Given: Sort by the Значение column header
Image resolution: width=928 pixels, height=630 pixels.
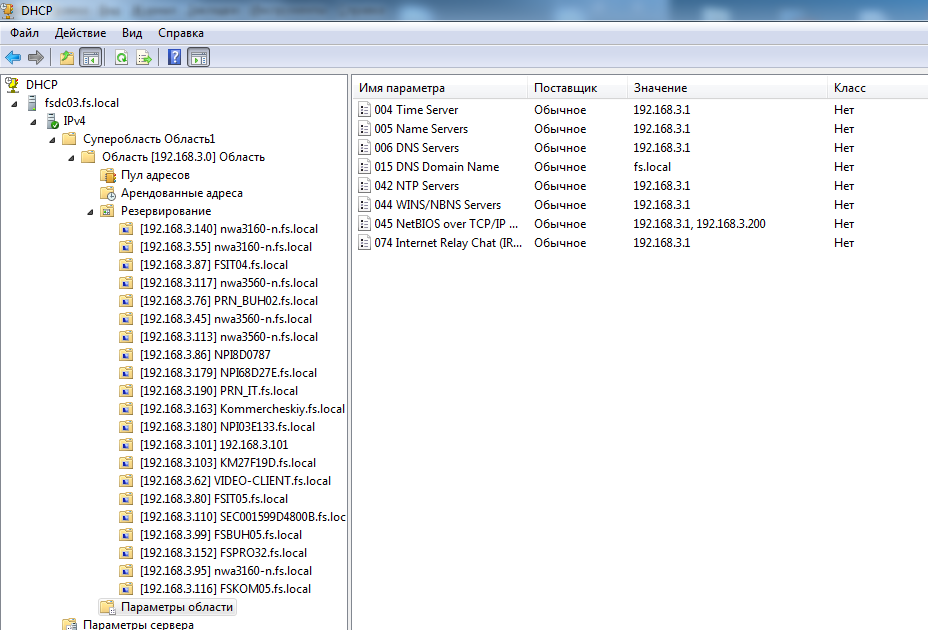Looking at the screenshot, I should [x=727, y=88].
